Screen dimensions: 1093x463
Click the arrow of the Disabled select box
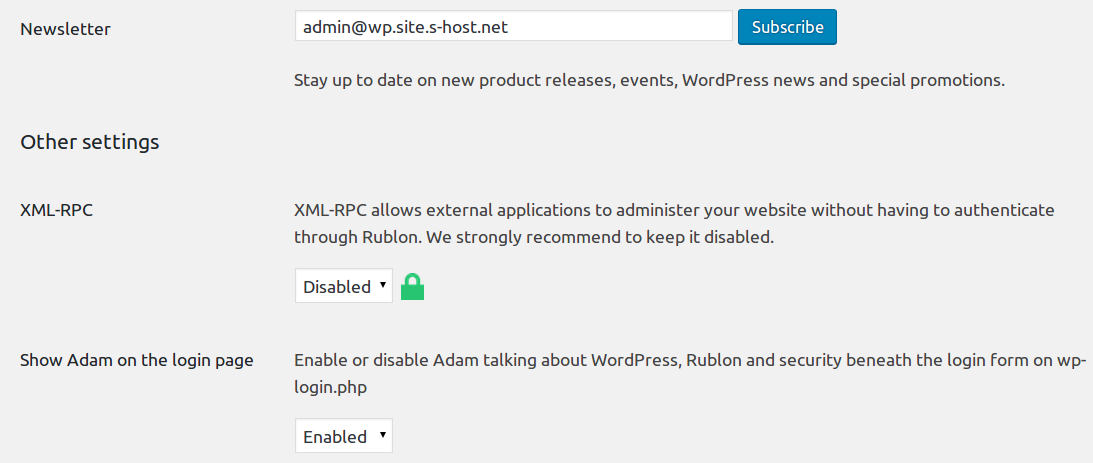[382, 285]
